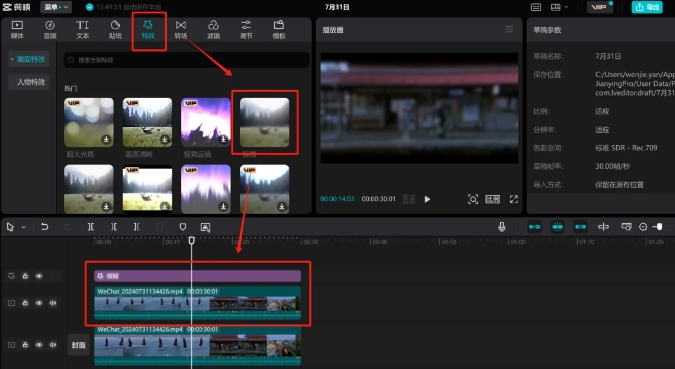Click the image freeze-frame toolbar icon

[x=205, y=227]
